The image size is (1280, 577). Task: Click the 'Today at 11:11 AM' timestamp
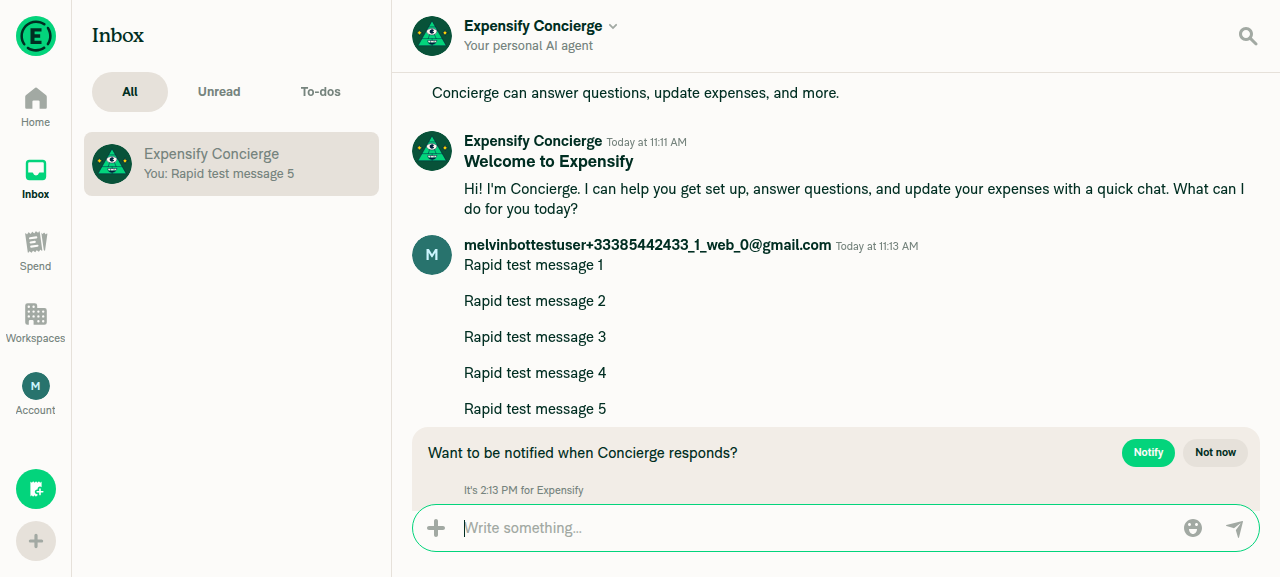pyautogui.click(x=646, y=142)
